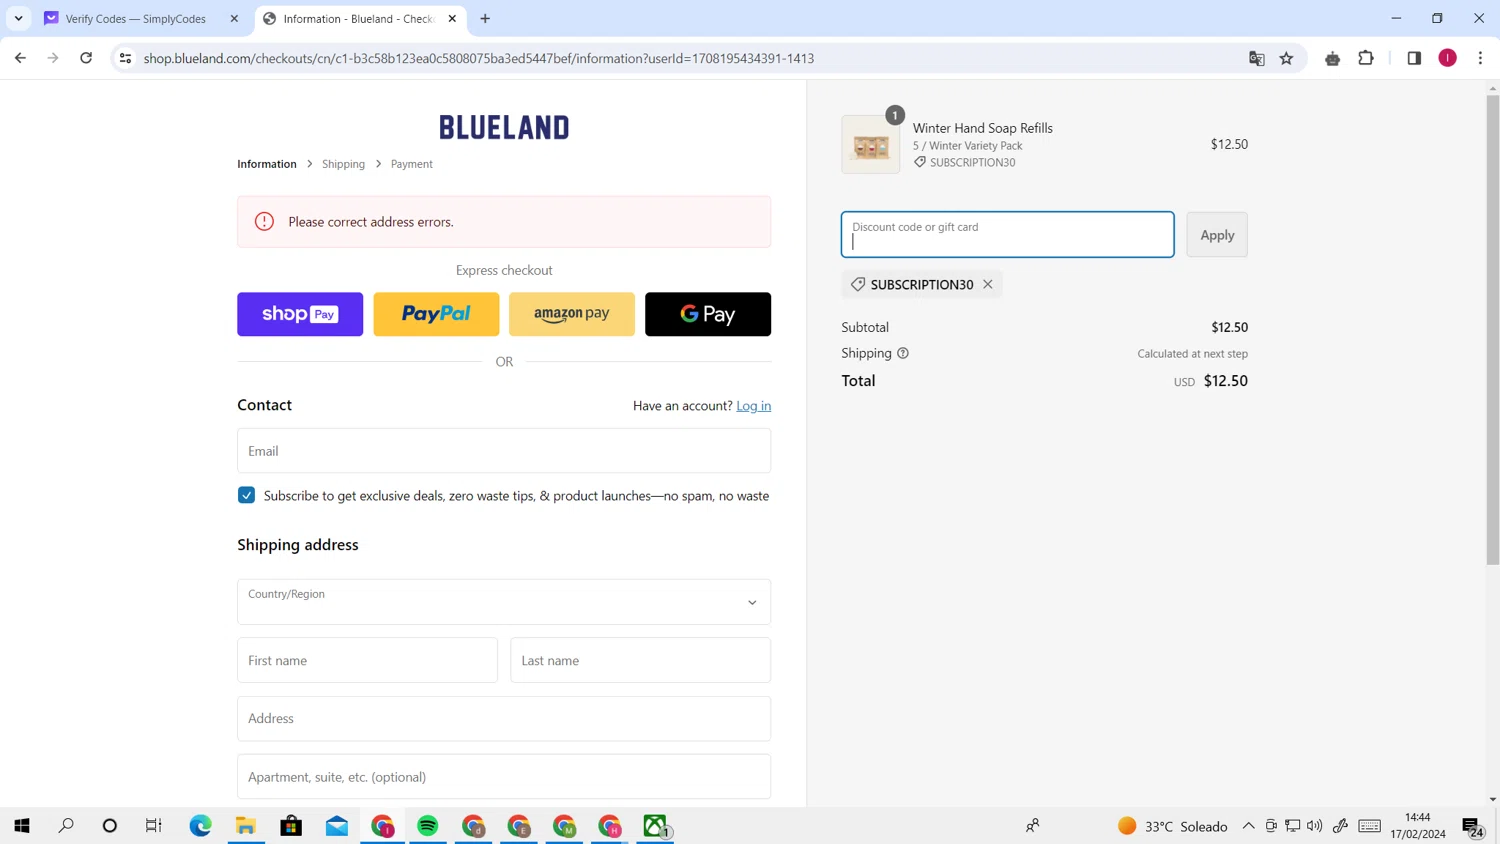Focus the Address input field
This screenshot has width=1500, height=844.
[504, 719]
